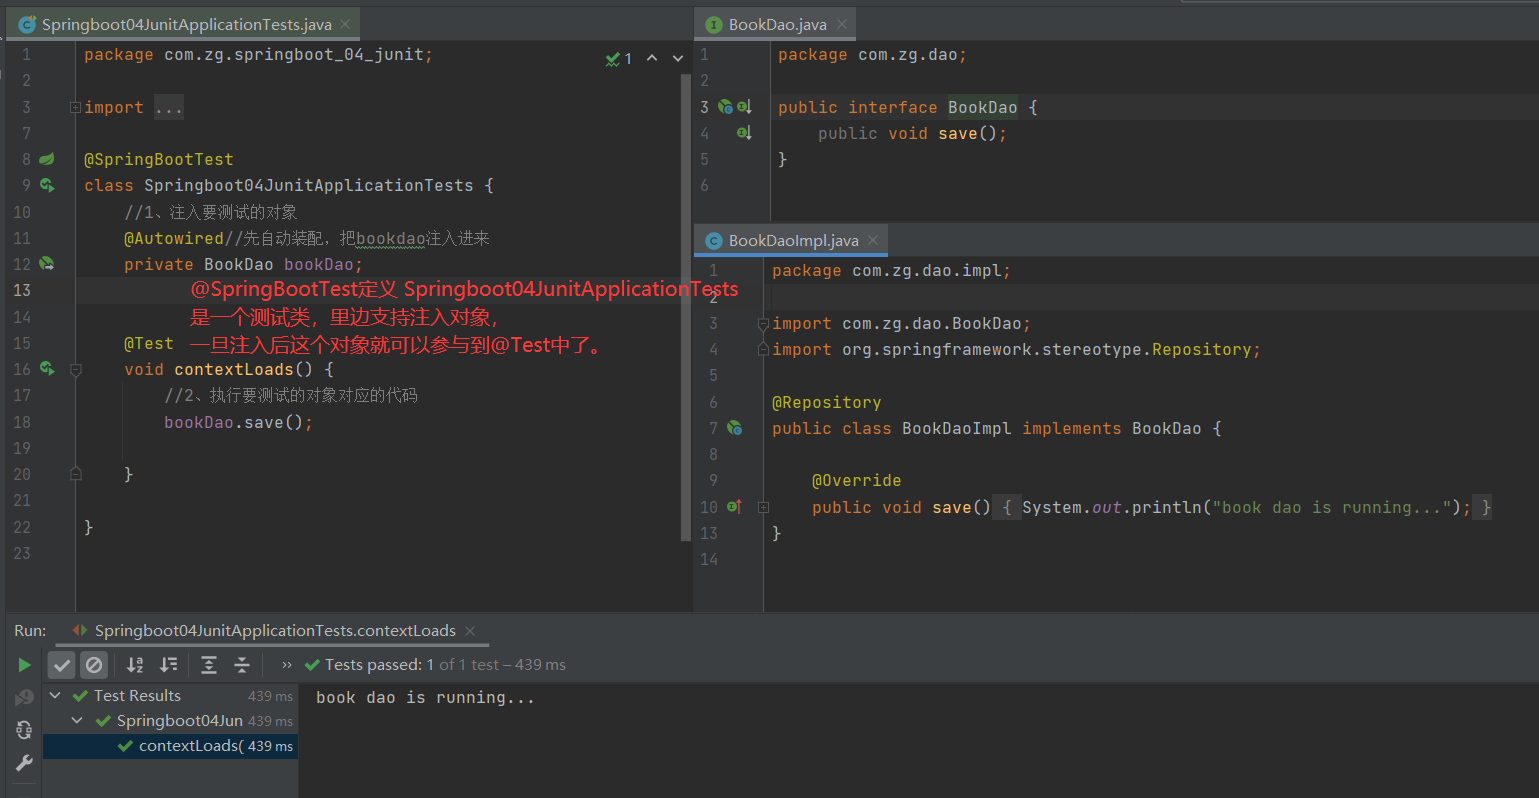Toggle the Show Ignored tests button
1539x798 pixels.
(94, 665)
